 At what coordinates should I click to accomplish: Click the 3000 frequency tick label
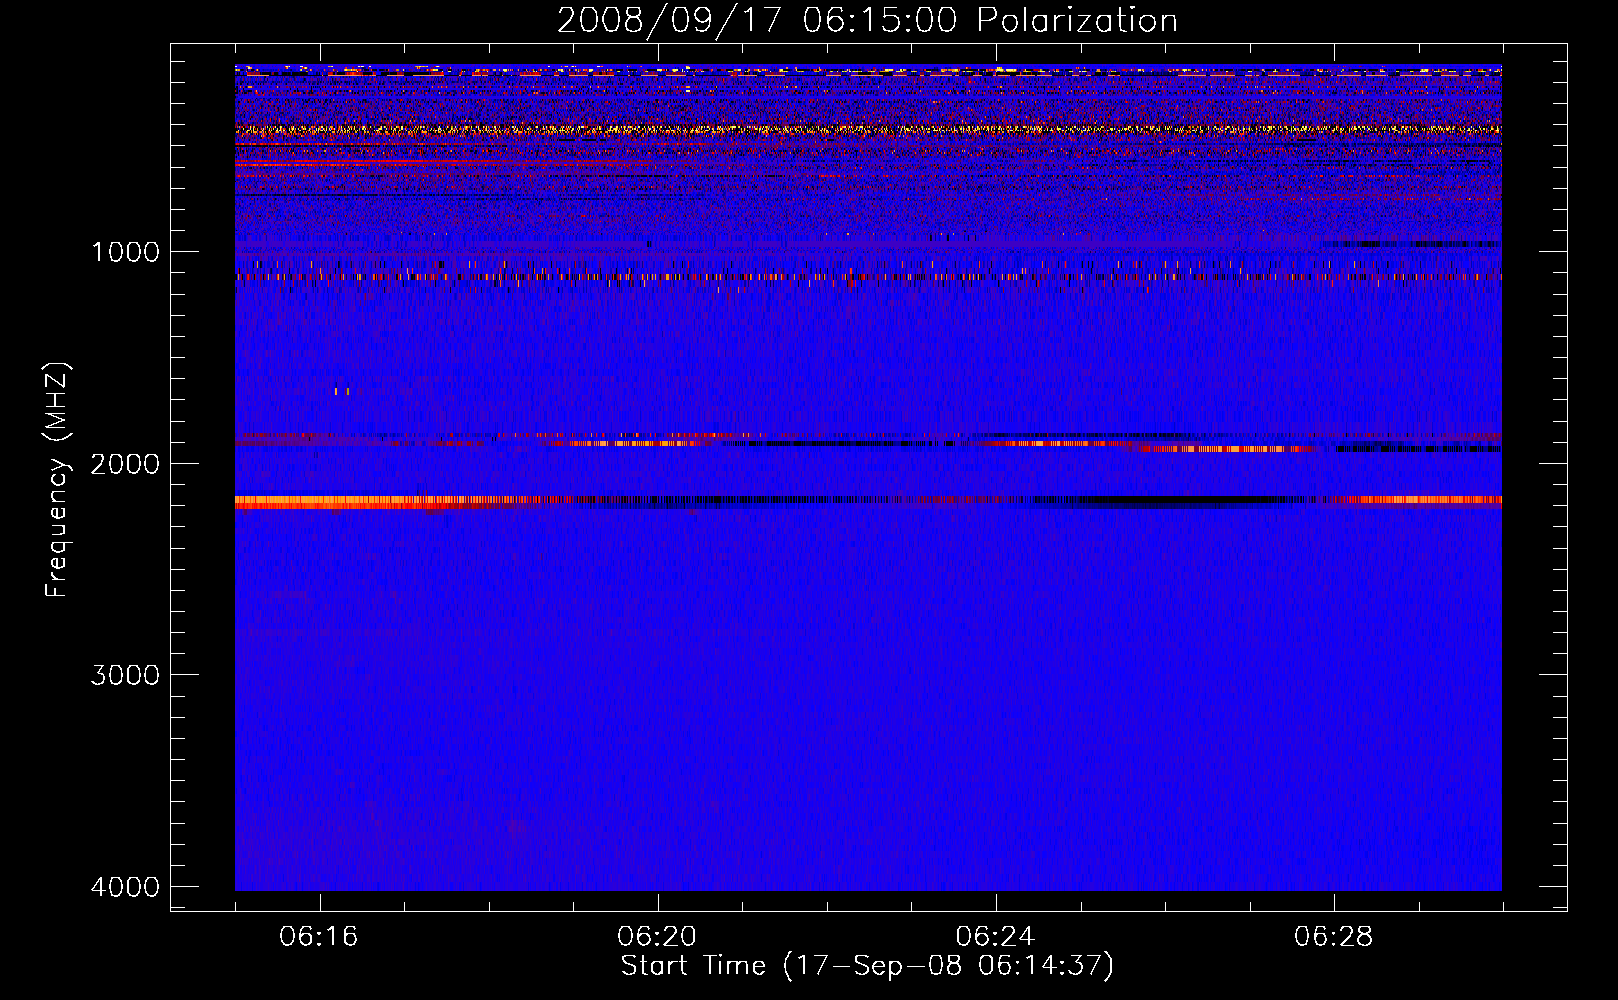click(125, 675)
